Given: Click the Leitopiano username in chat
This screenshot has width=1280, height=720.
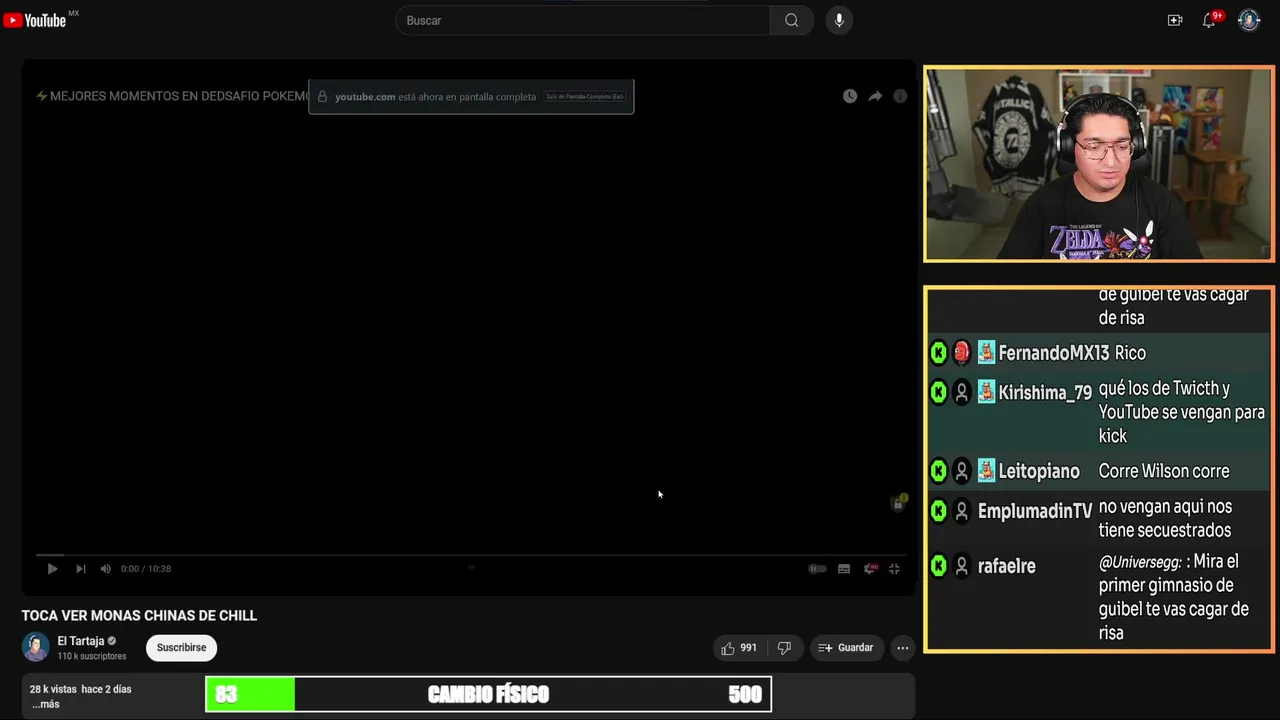Looking at the screenshot, I should [1039, 471].
